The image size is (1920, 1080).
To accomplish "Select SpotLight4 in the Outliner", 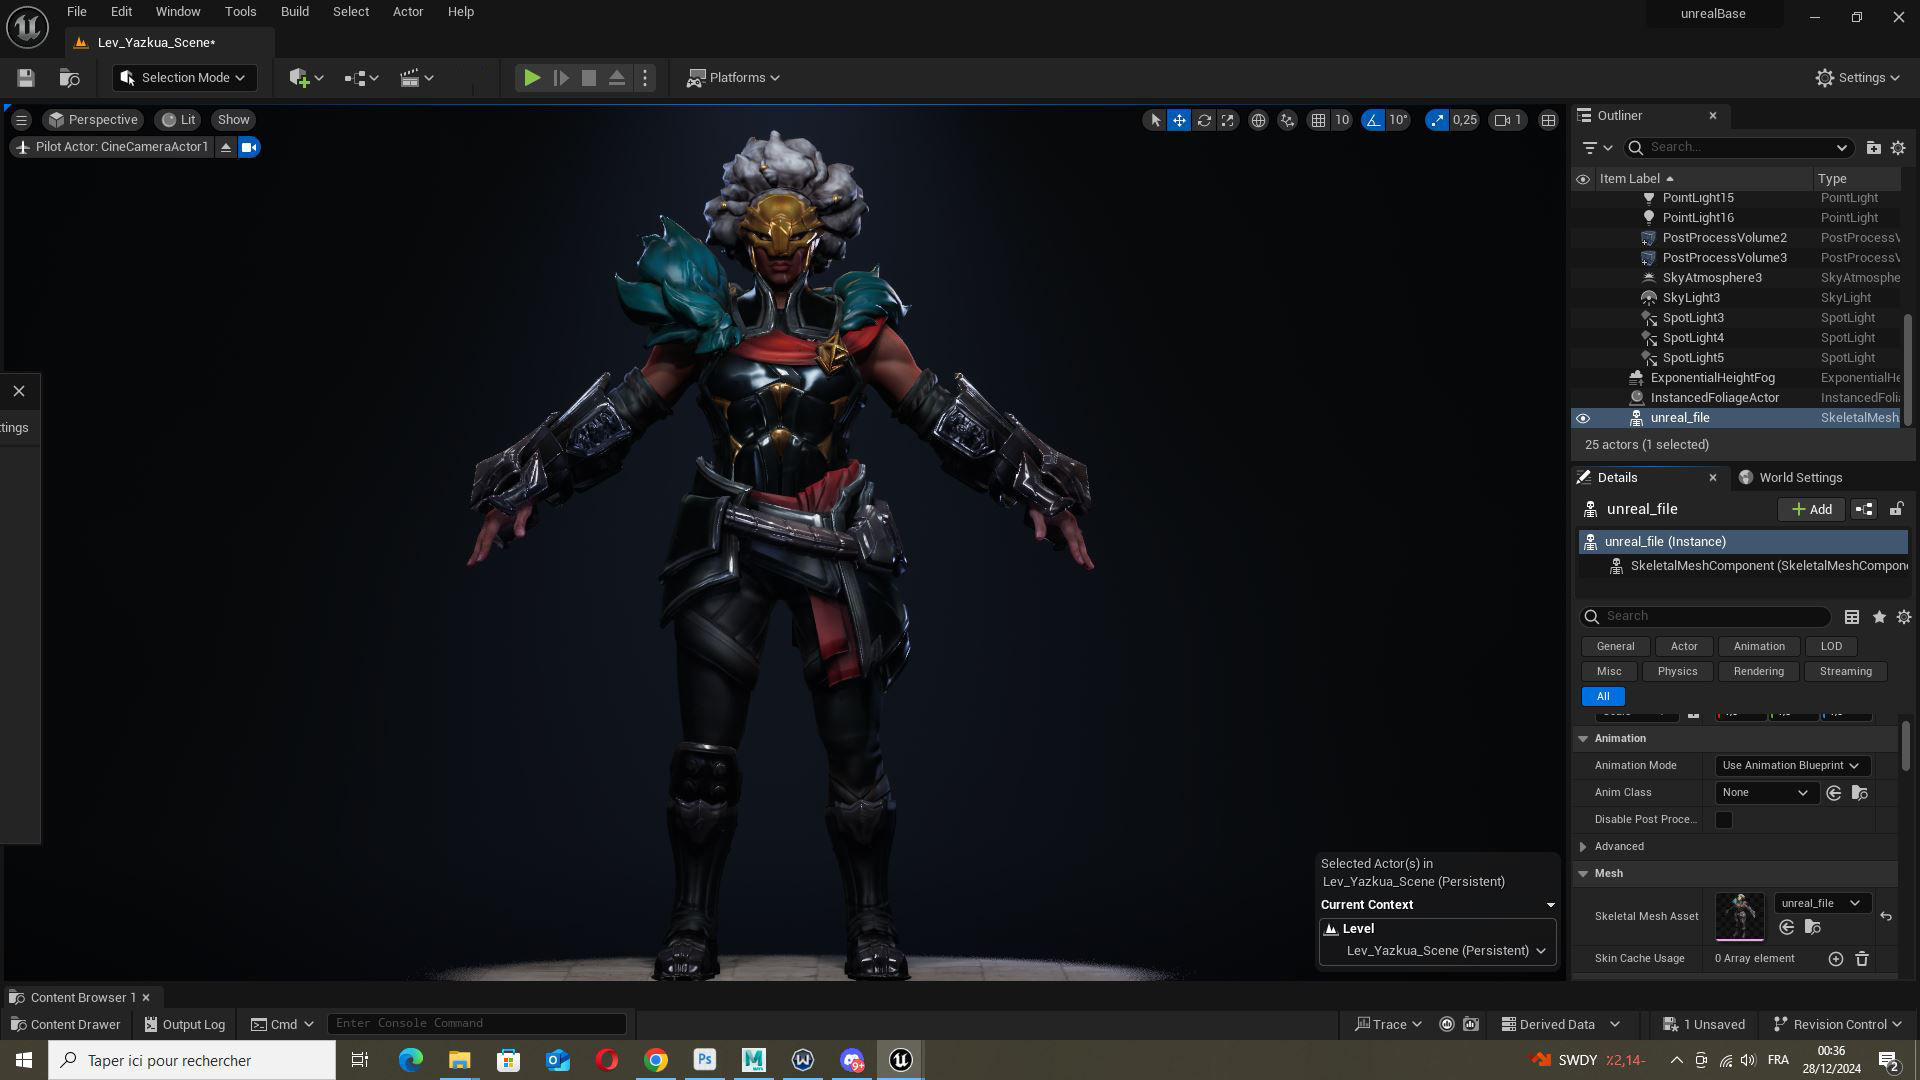I will [x=1692, y=338].
